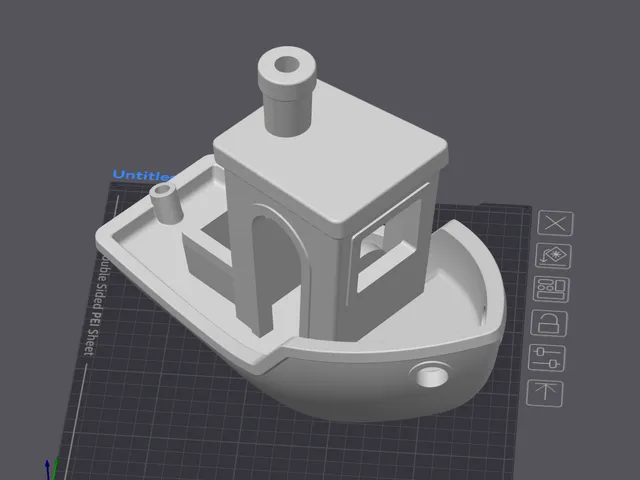Auto-orient objects on this plate
Image resolution: width=640 pixels, height=480 pixels.
pos(553,256)
